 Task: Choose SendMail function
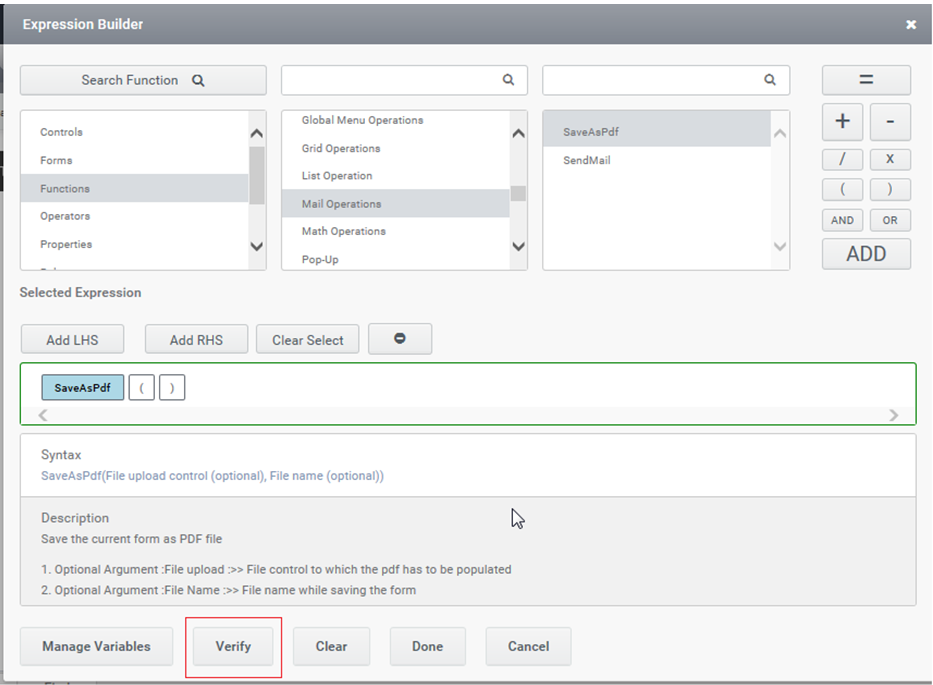point(586,160)
